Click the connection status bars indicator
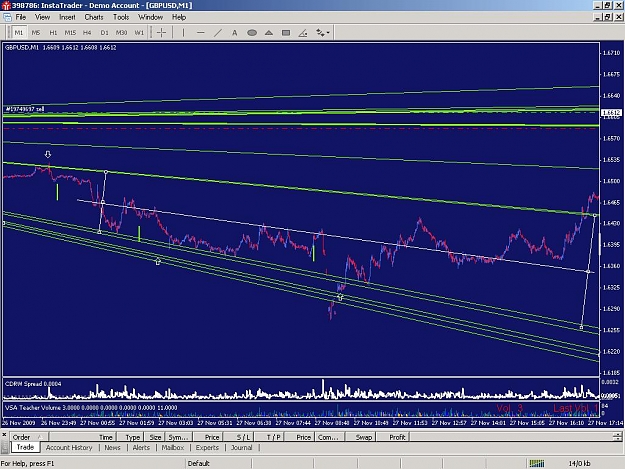Viewport: 625px width, 469px height. click(537, 463)
